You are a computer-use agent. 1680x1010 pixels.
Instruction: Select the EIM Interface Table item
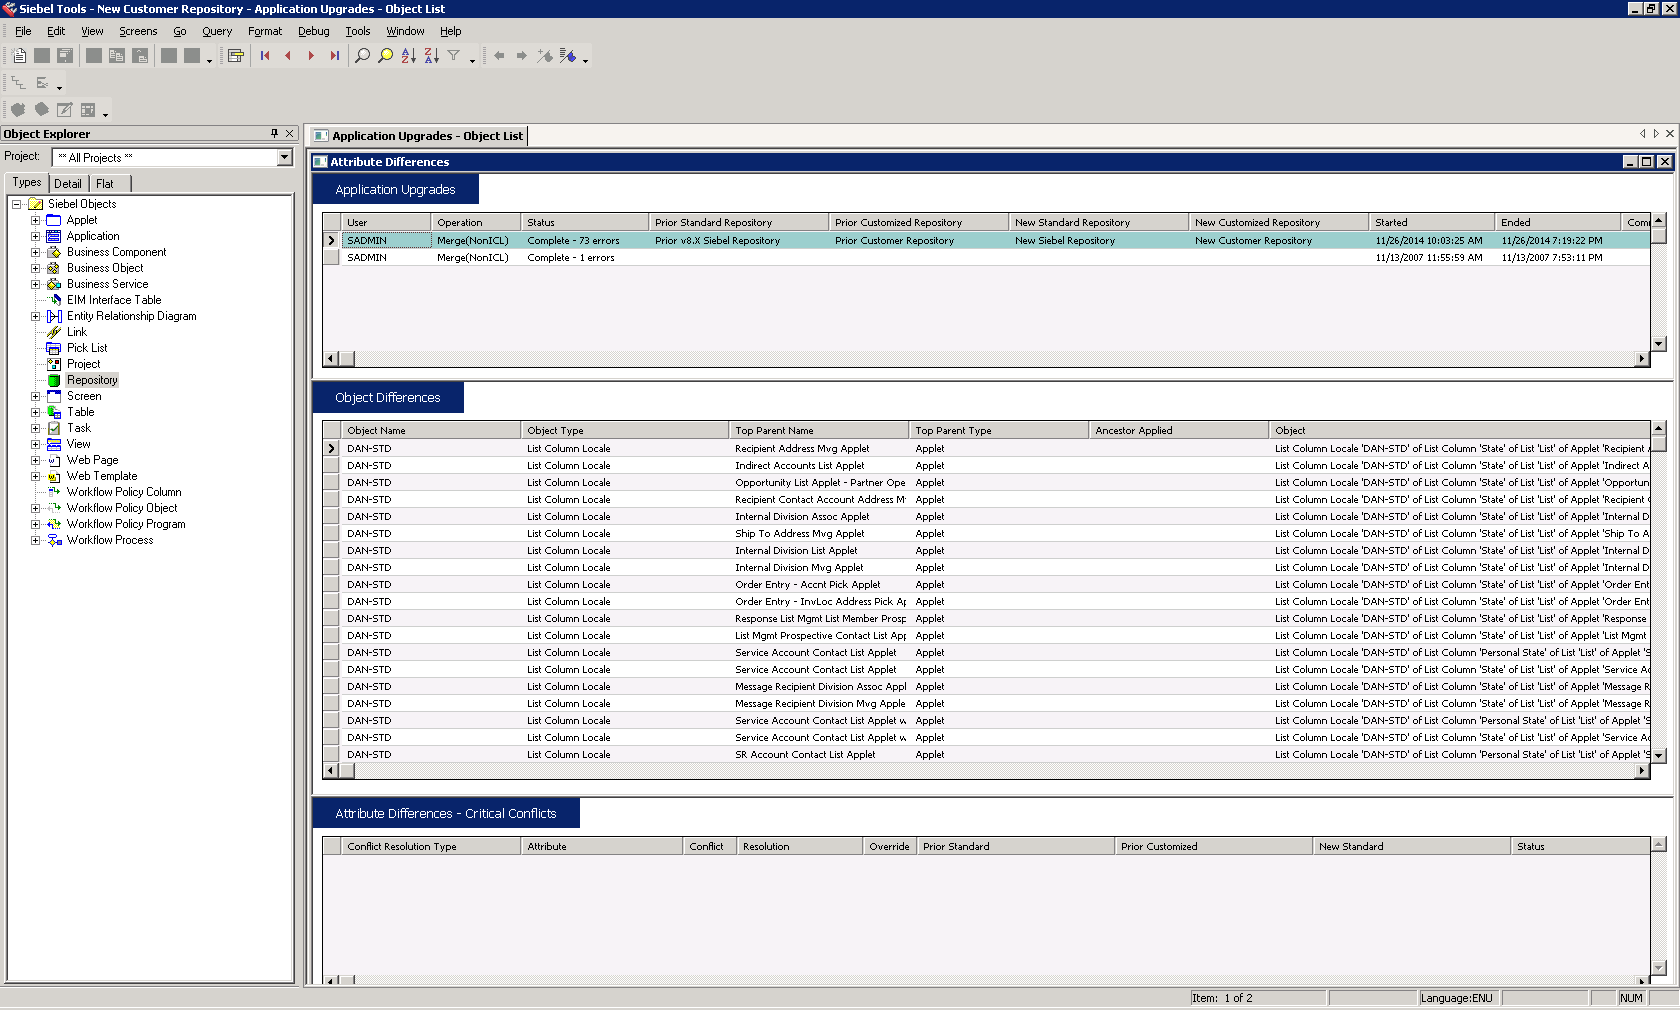[x=114, y=300]
